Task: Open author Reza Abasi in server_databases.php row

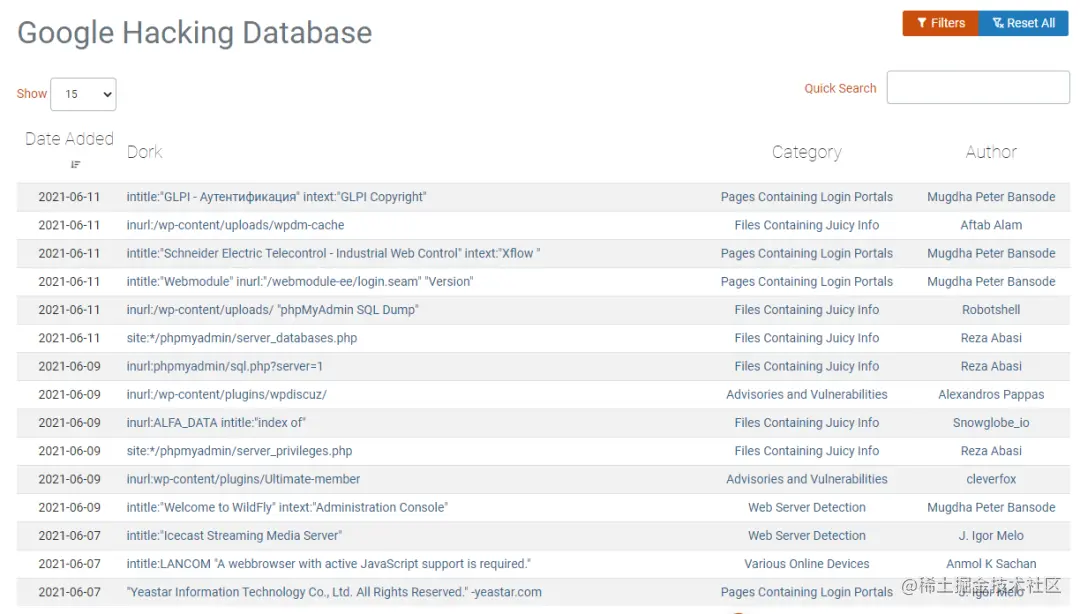Action: tap(991, 338)
